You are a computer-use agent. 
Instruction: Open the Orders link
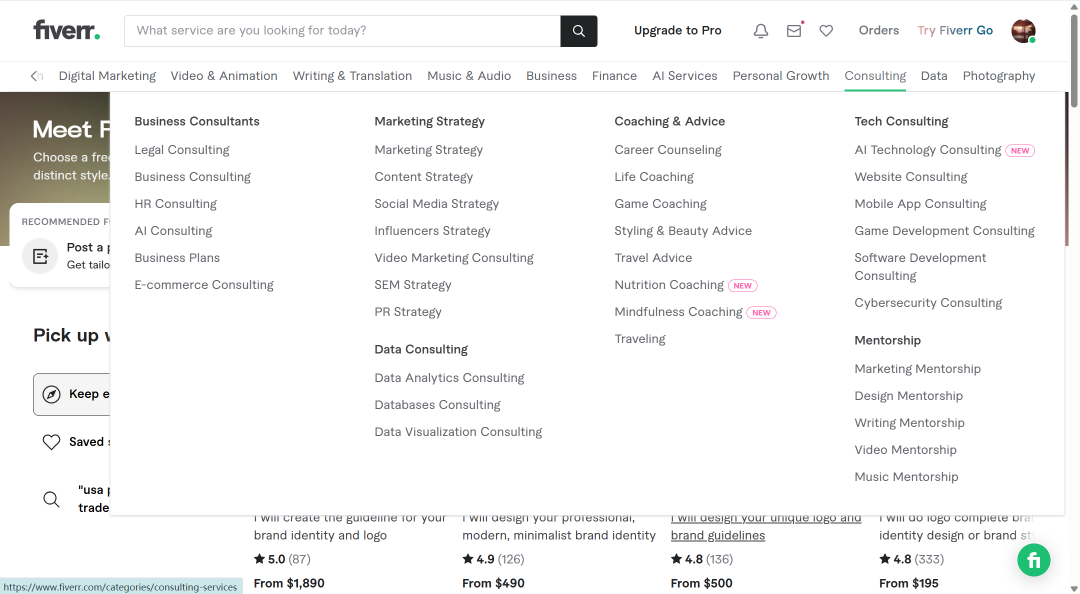[879, 30]
